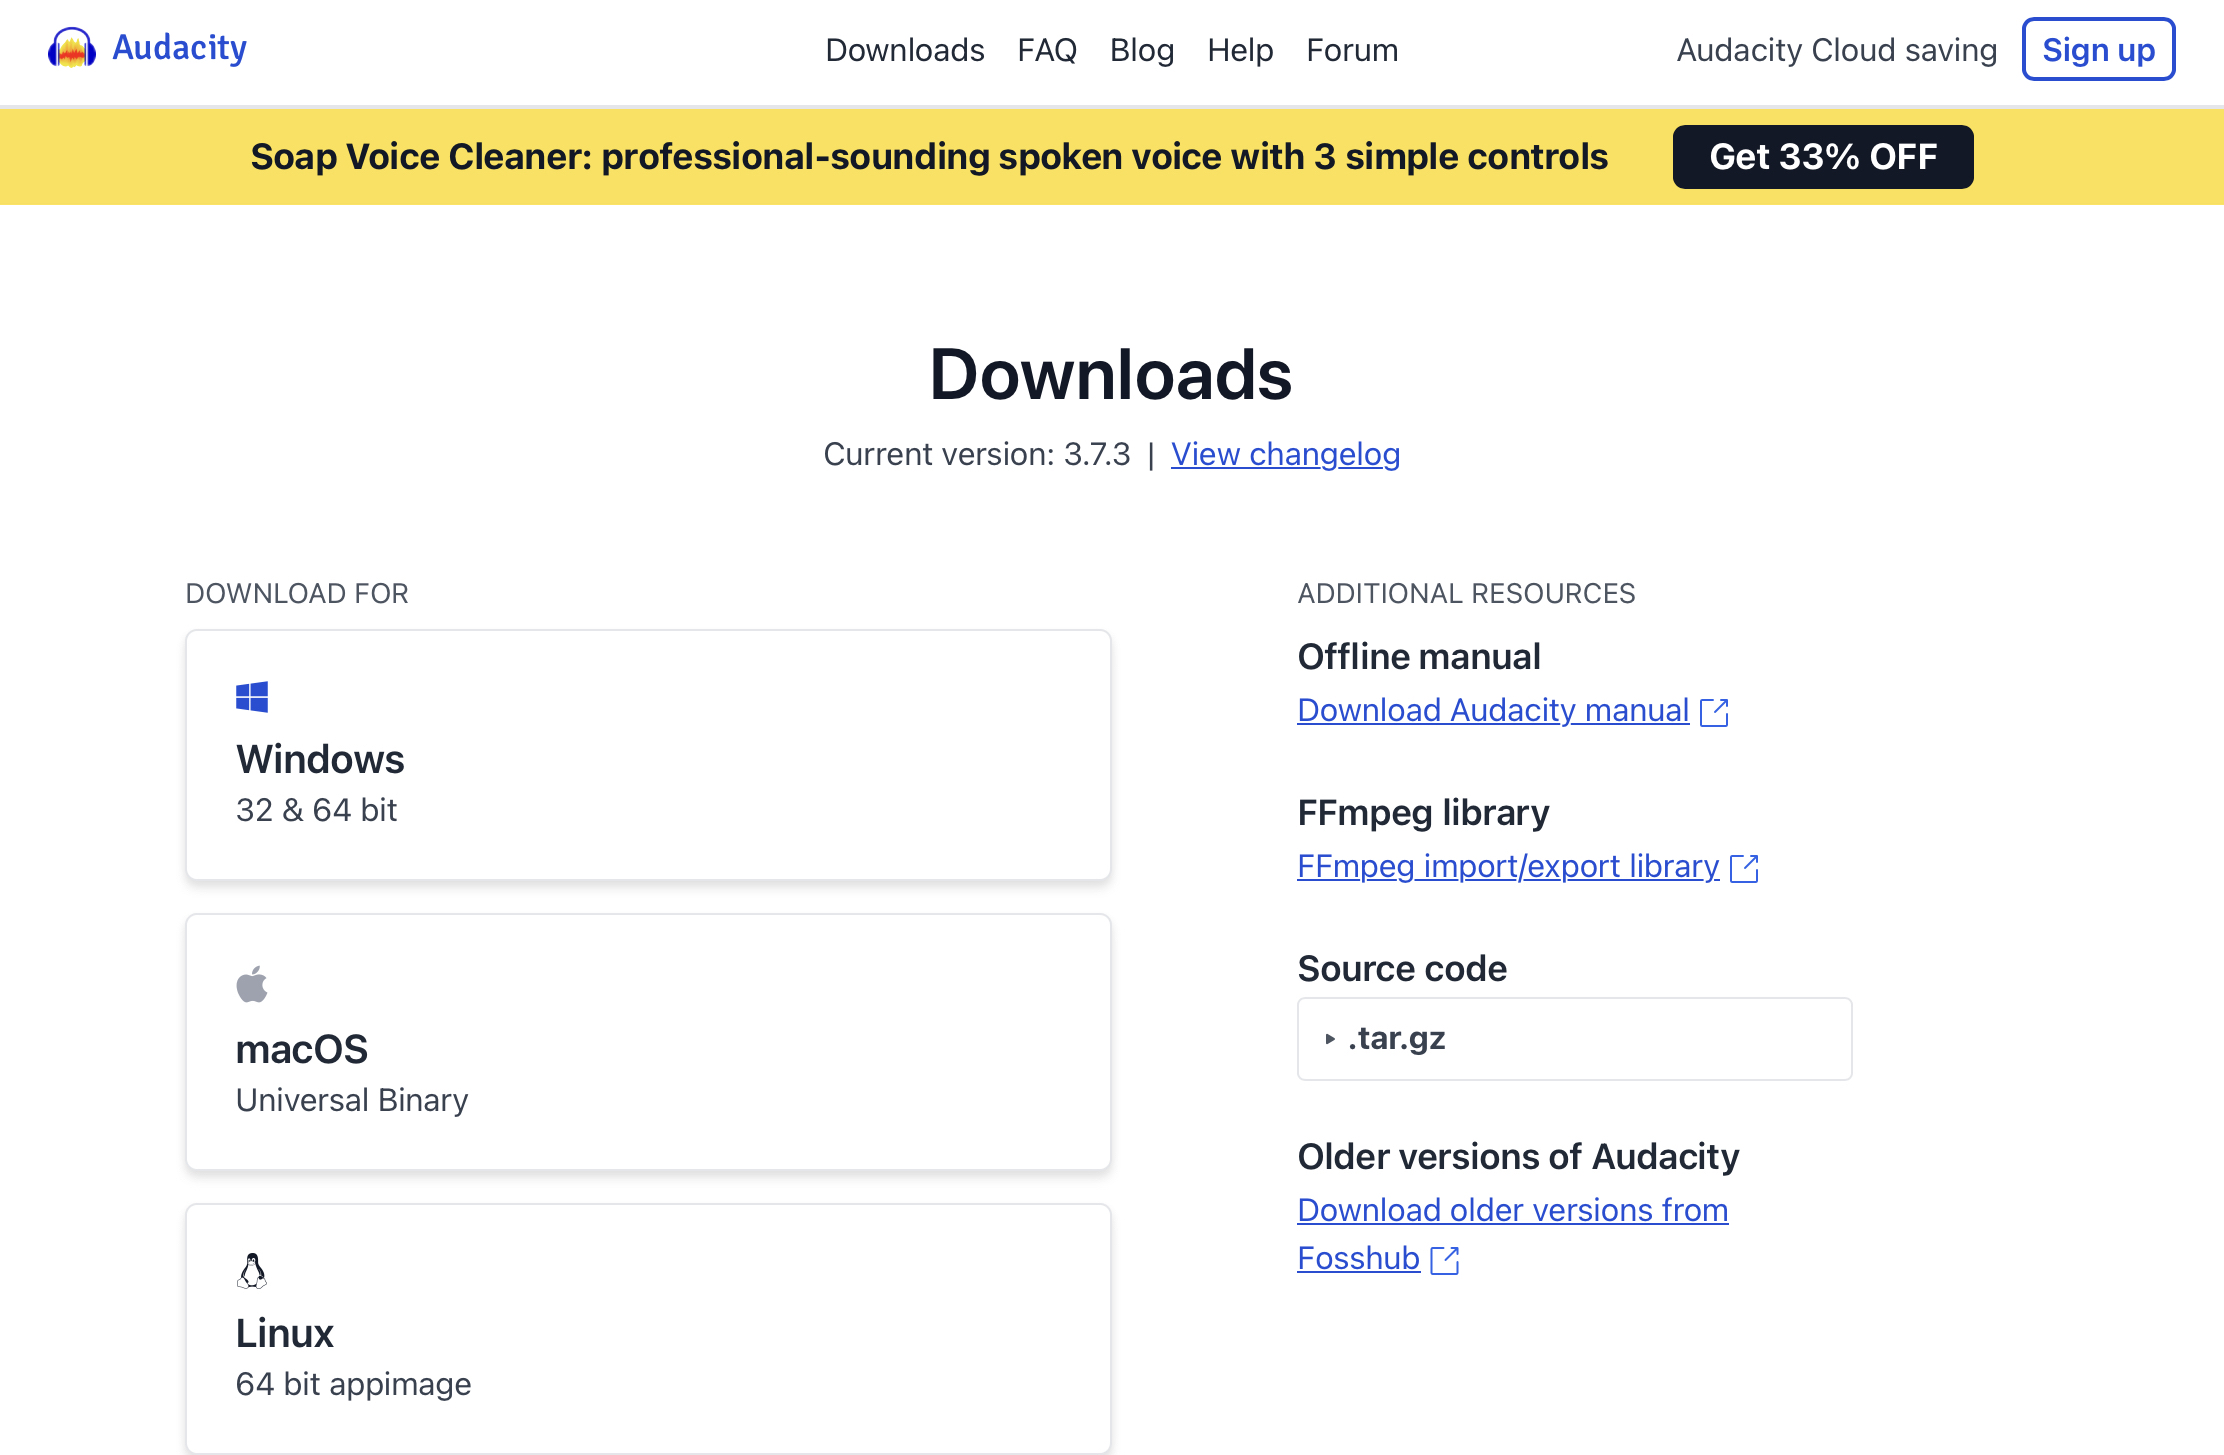Select the Windows 32 & 64 bit card
The image size is (2224, 1455).
[x=648, y=755]
